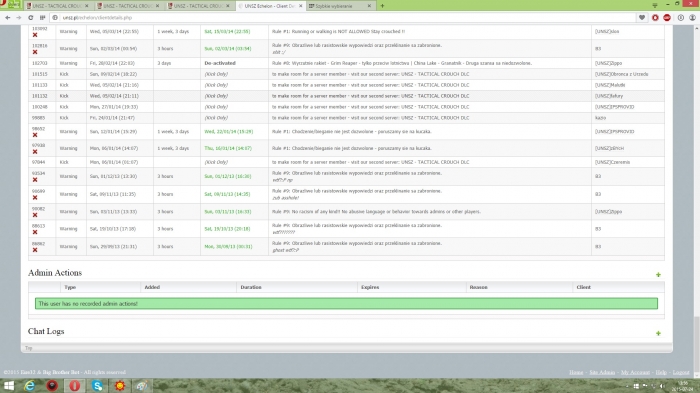Screen dimensions: 700x393
Task: Launch Internet Explorer from the taskbar
Action: [30, 385]
